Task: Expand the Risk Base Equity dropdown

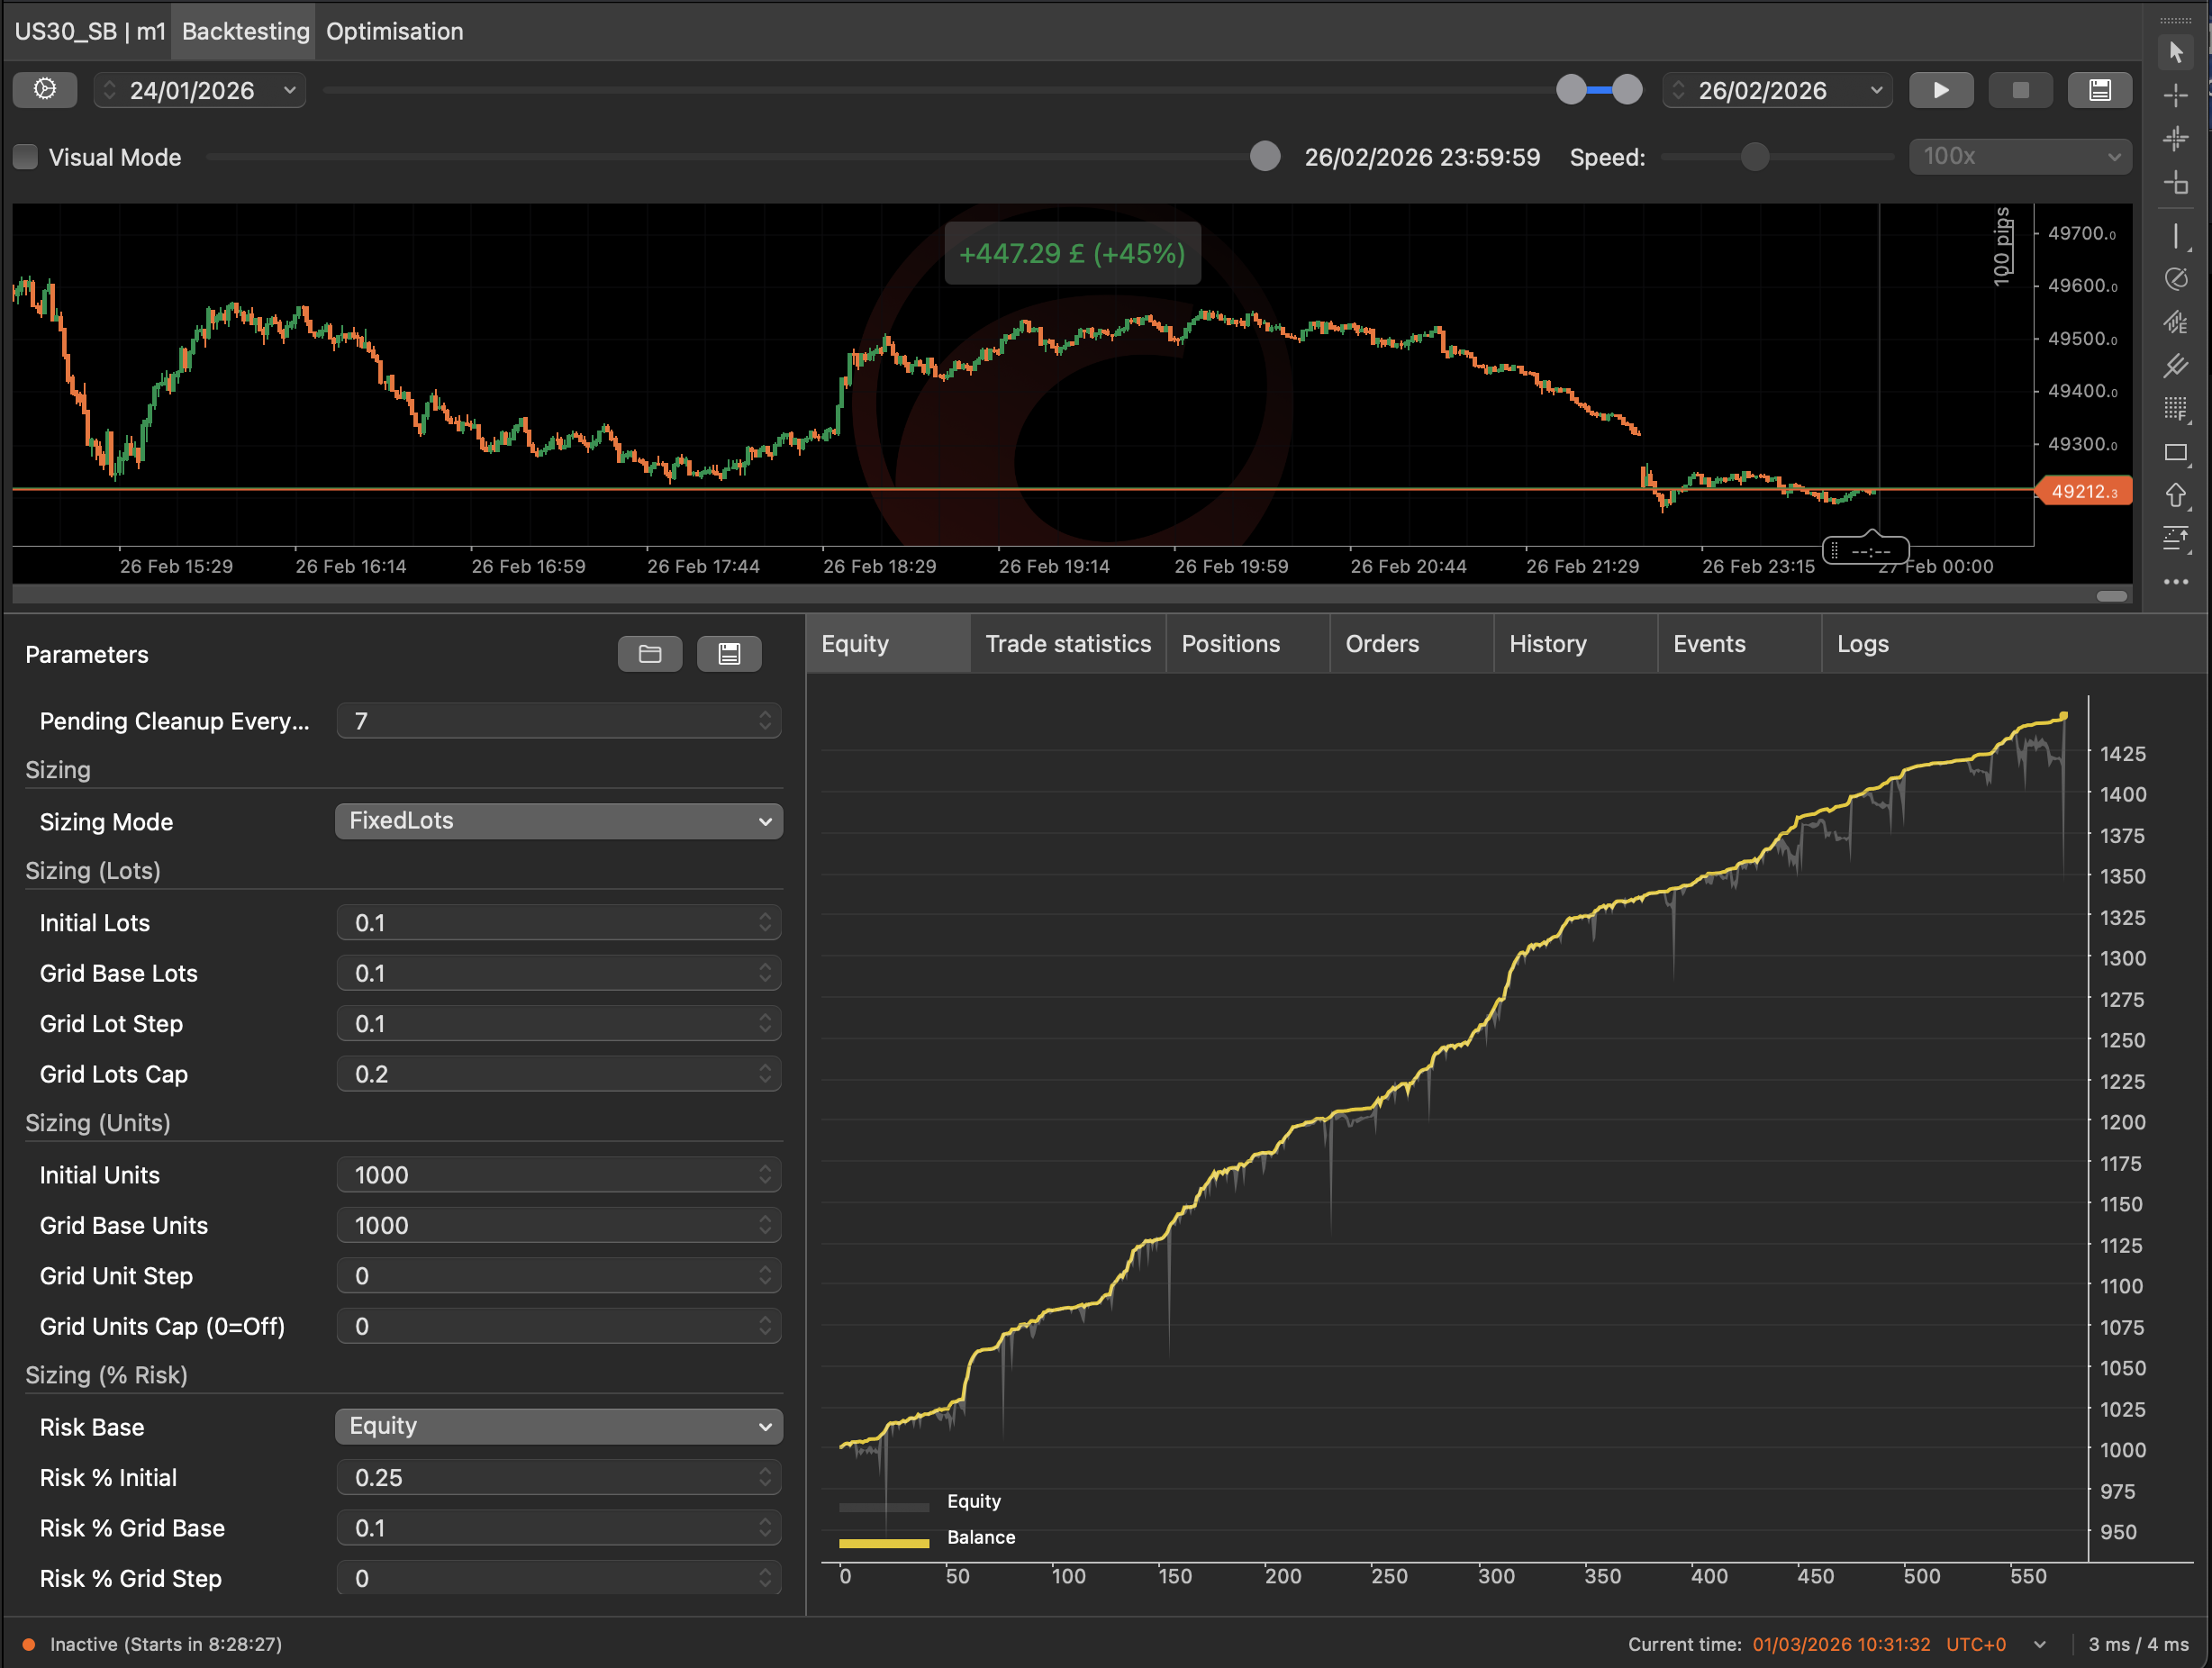Action: pos(558,1426)
